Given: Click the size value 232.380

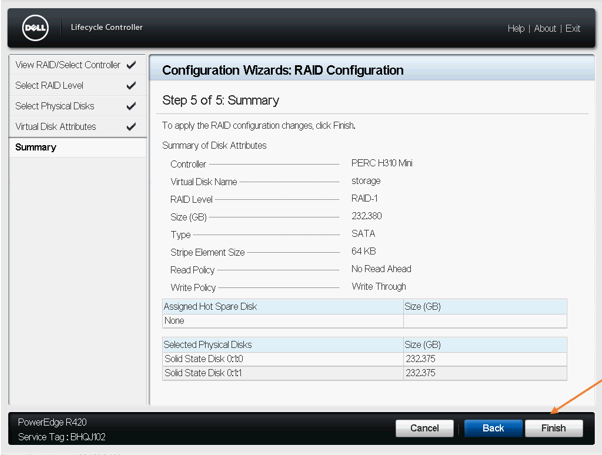Looking at the screenshot, I should (x=367, y=216).
